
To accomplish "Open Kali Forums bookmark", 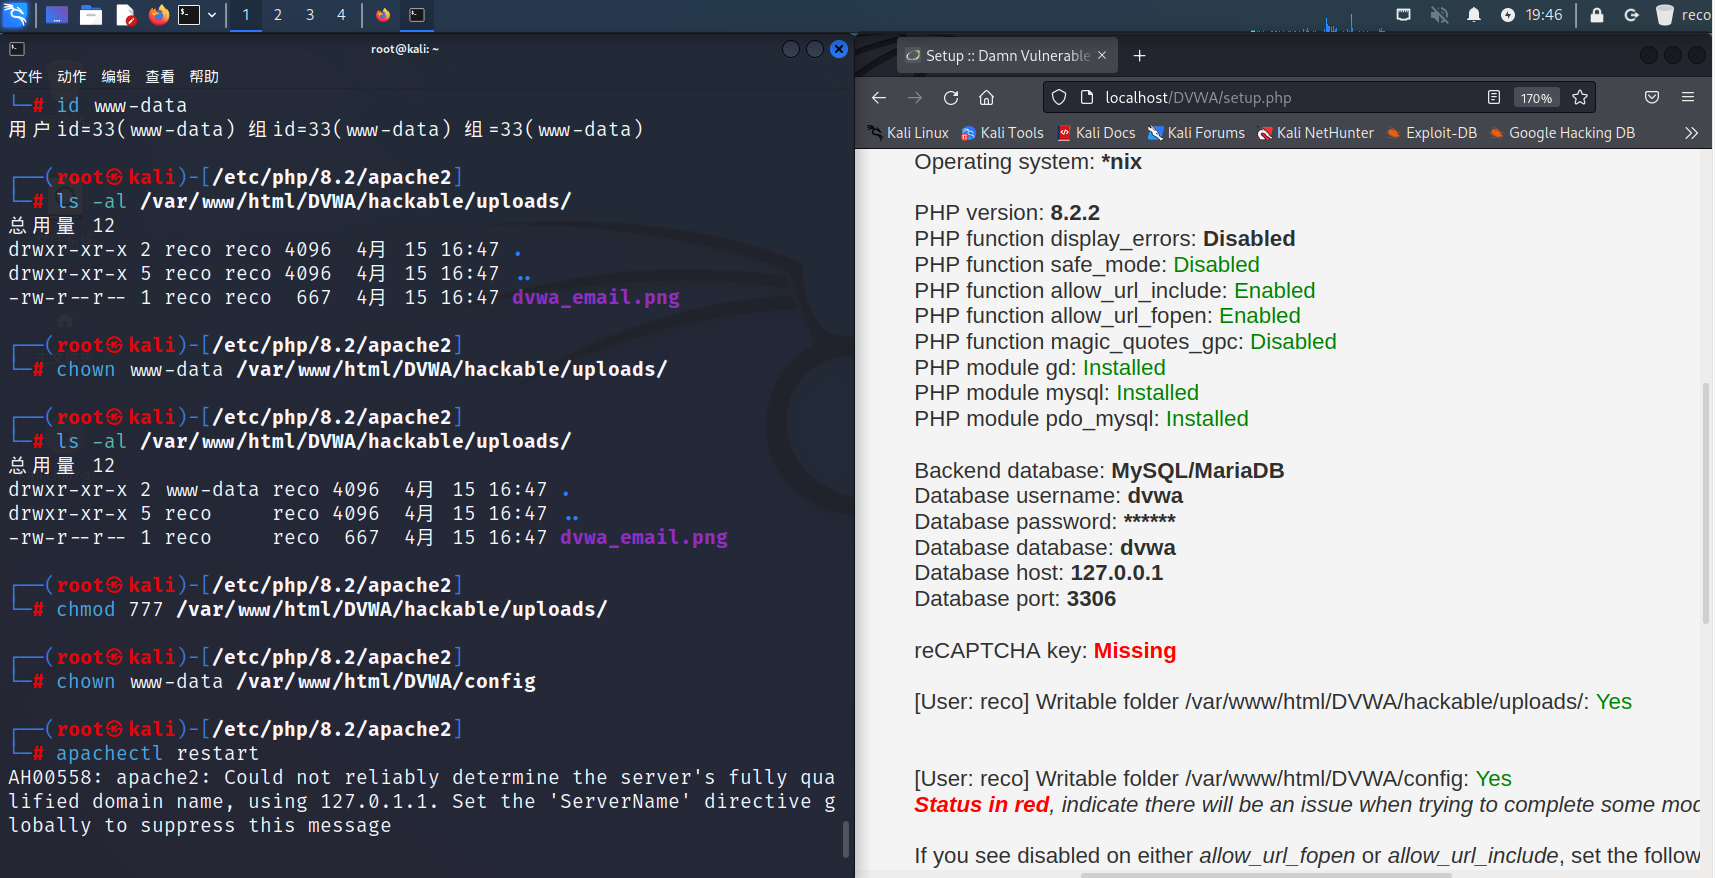I will (1196, 133).
